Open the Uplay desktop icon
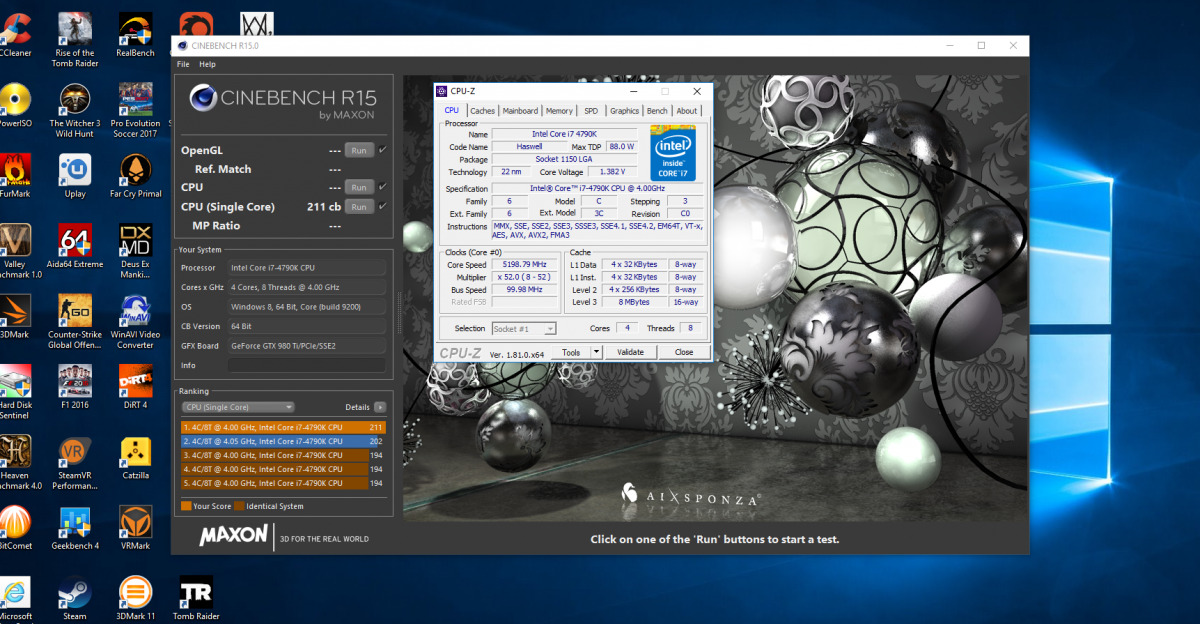 (x=75, y=175)
